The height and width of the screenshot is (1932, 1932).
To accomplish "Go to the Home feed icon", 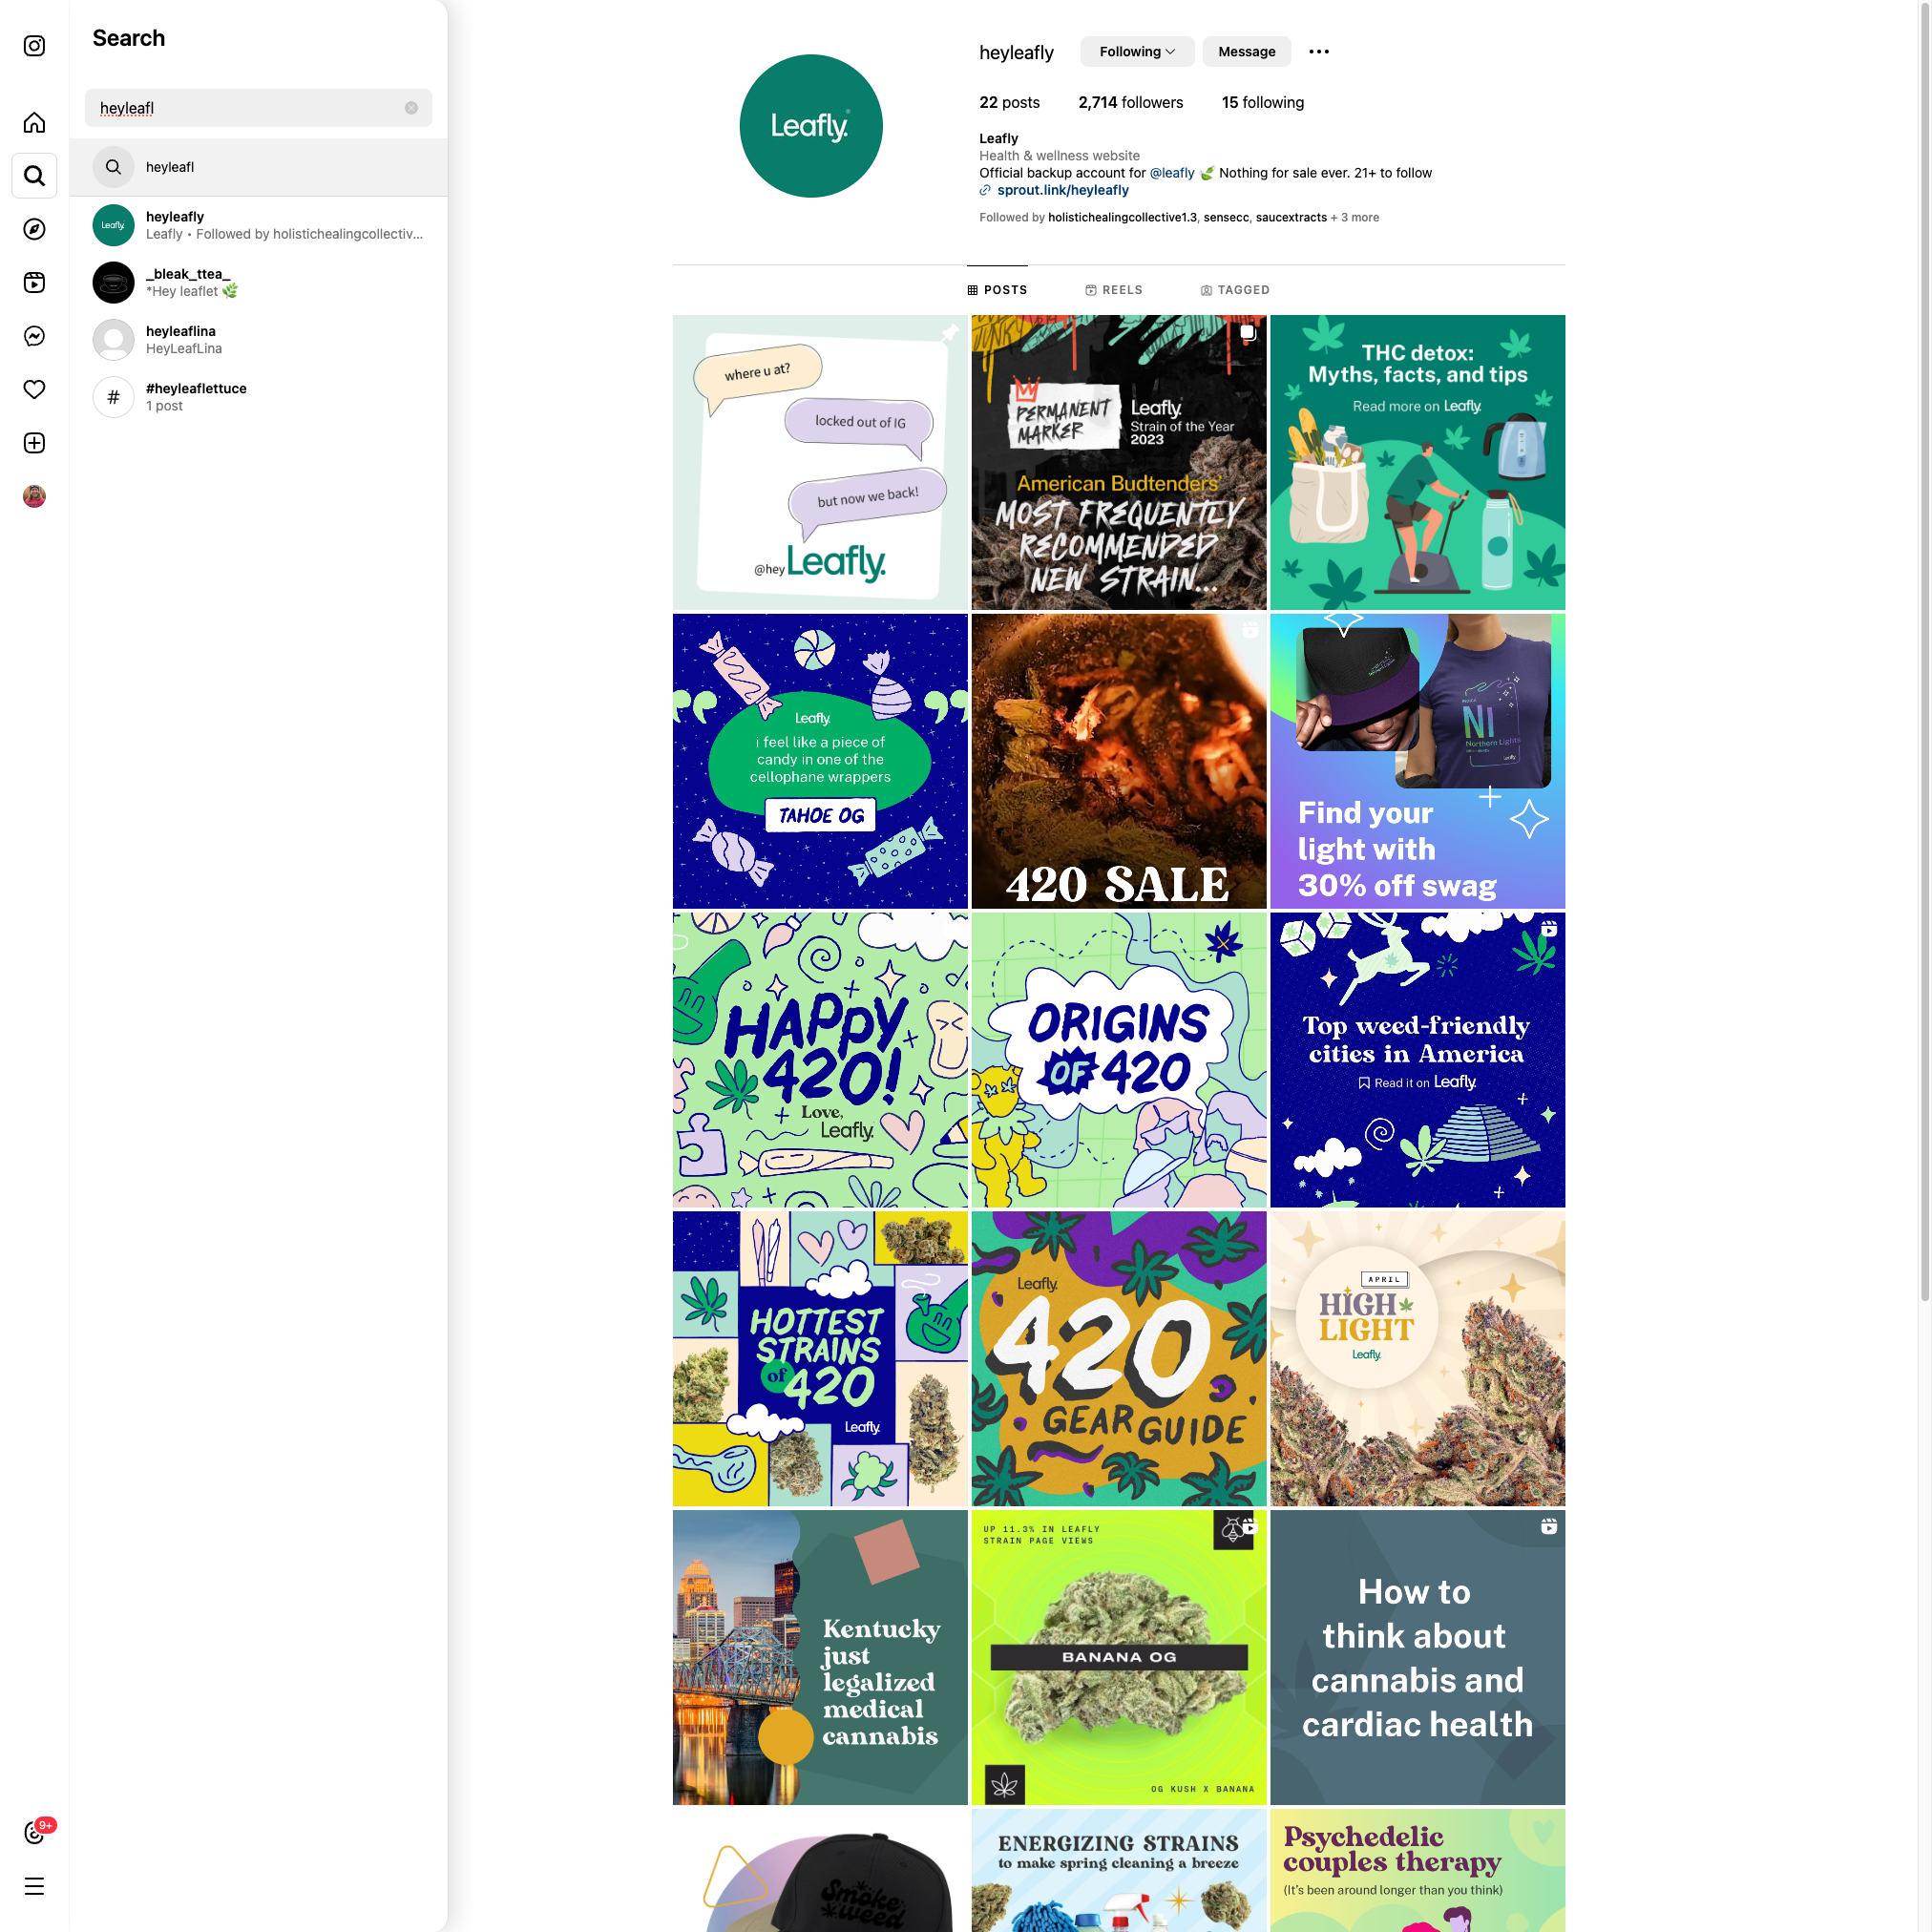I will click(x=34, y=123).
